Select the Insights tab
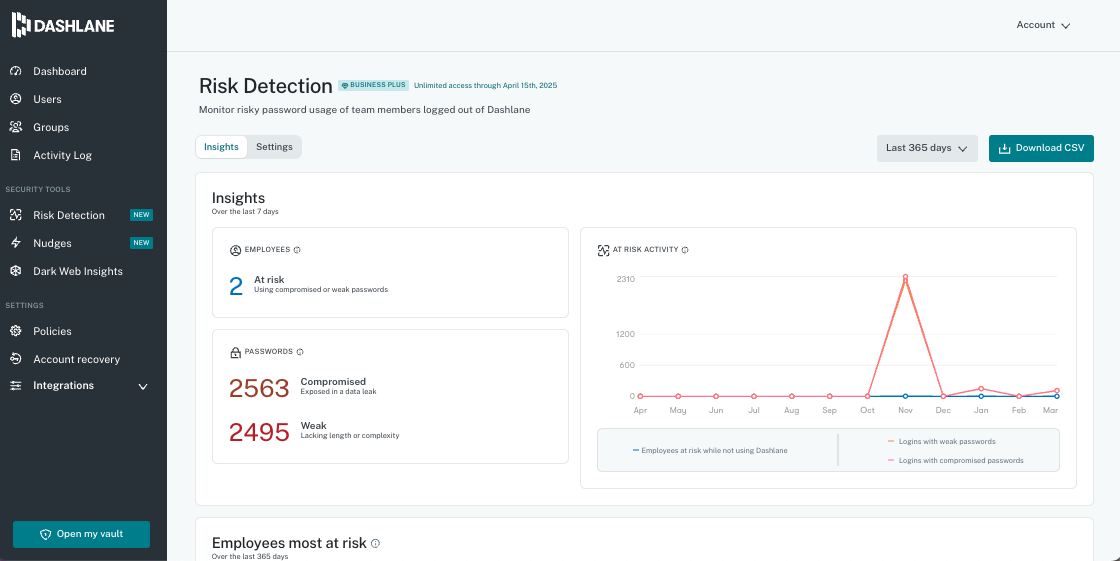This screenshot has width=1120, height=561. coord(221,147)
